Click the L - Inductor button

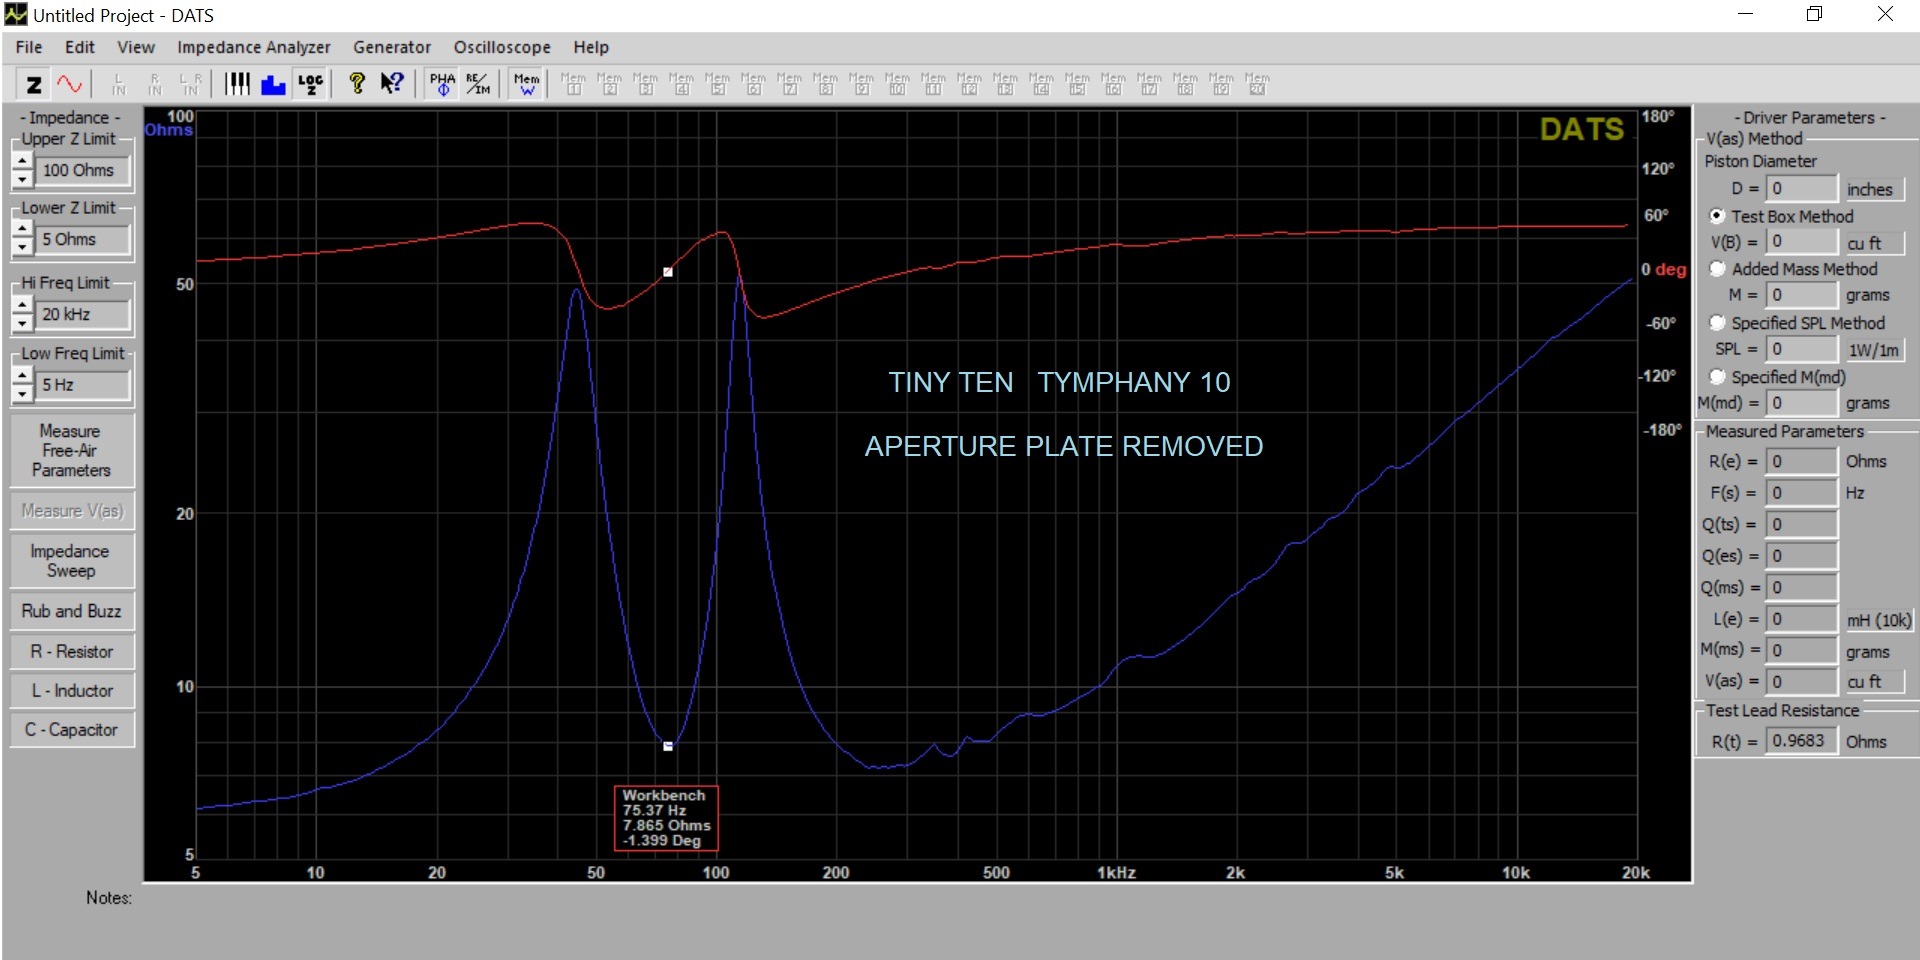[x=71, y=690]
